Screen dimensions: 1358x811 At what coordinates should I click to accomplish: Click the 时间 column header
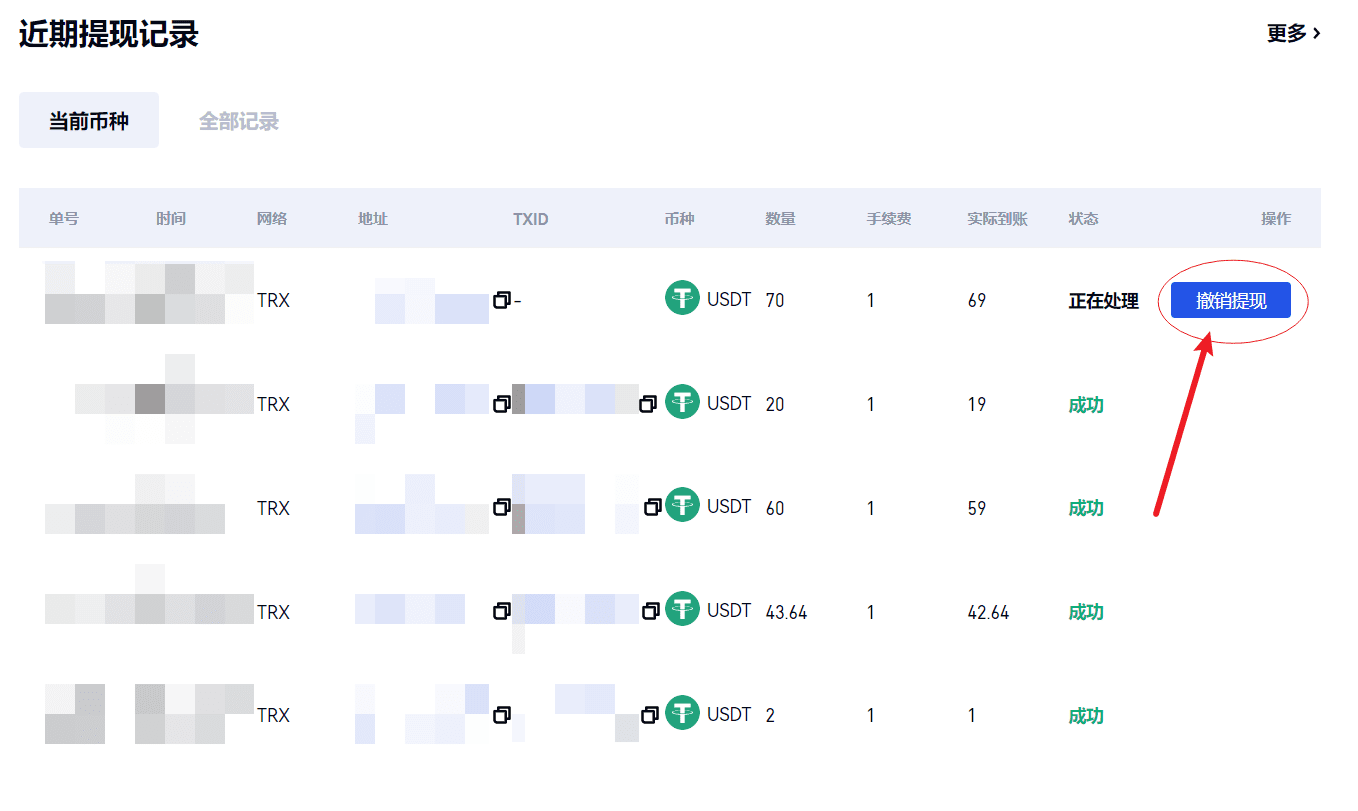(x=171, y=218)
